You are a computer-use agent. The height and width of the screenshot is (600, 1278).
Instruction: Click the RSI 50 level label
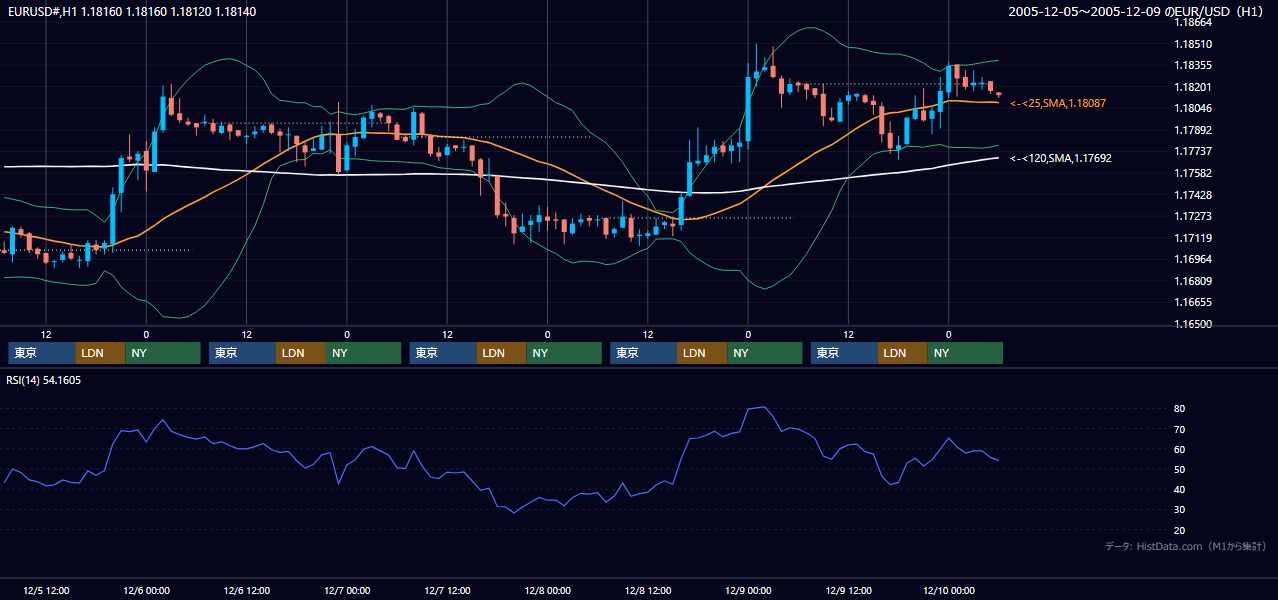(1180, 469)
